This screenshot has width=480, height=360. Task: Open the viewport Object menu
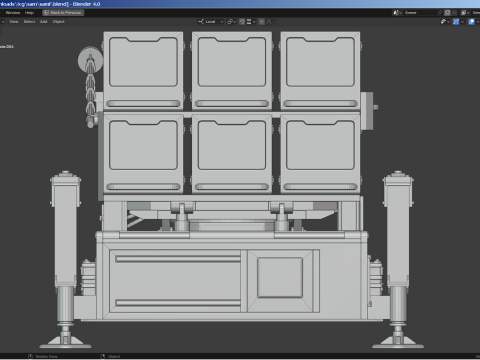pyautogui.click(x=58, y=22)
